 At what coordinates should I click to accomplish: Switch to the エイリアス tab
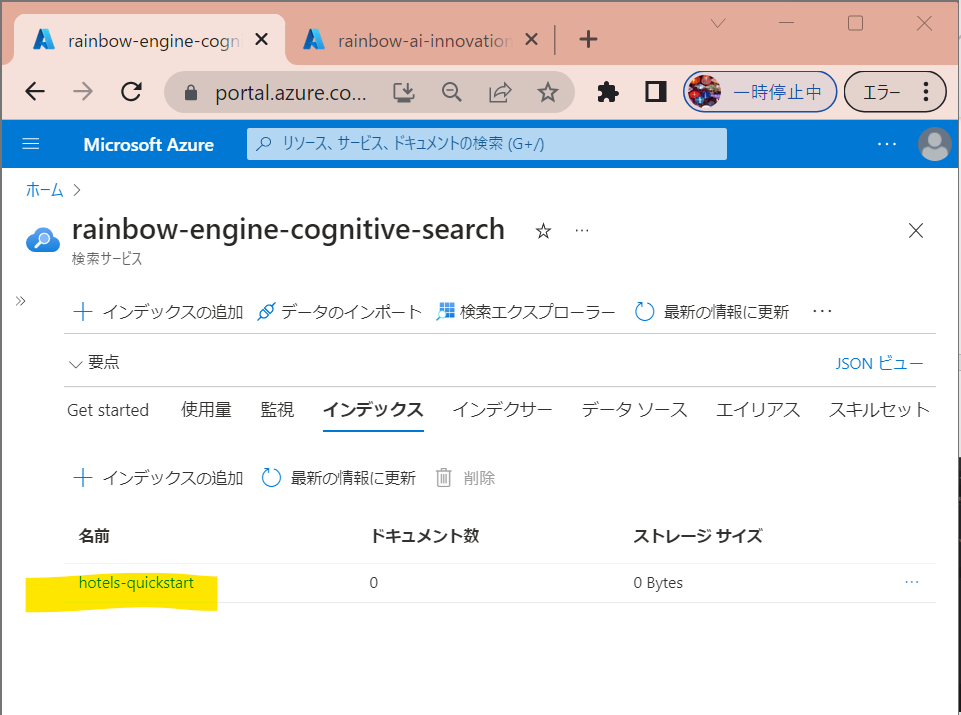(x=758, y=410)
